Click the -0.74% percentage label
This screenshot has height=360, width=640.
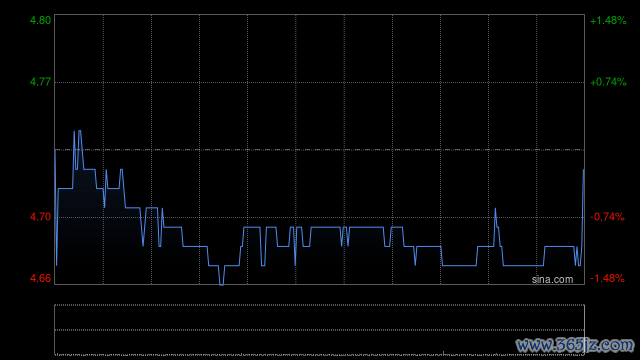click(607, 217)
